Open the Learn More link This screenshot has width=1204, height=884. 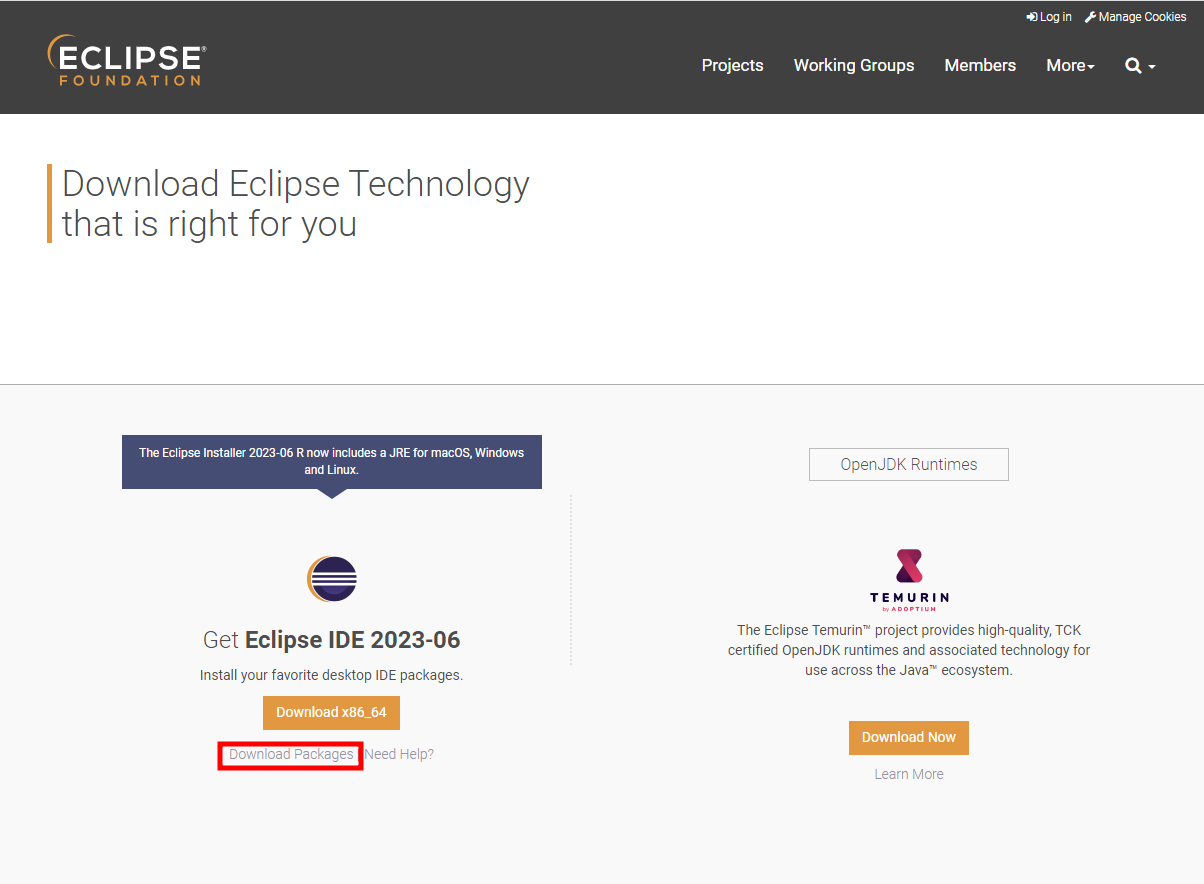[909, 774]
